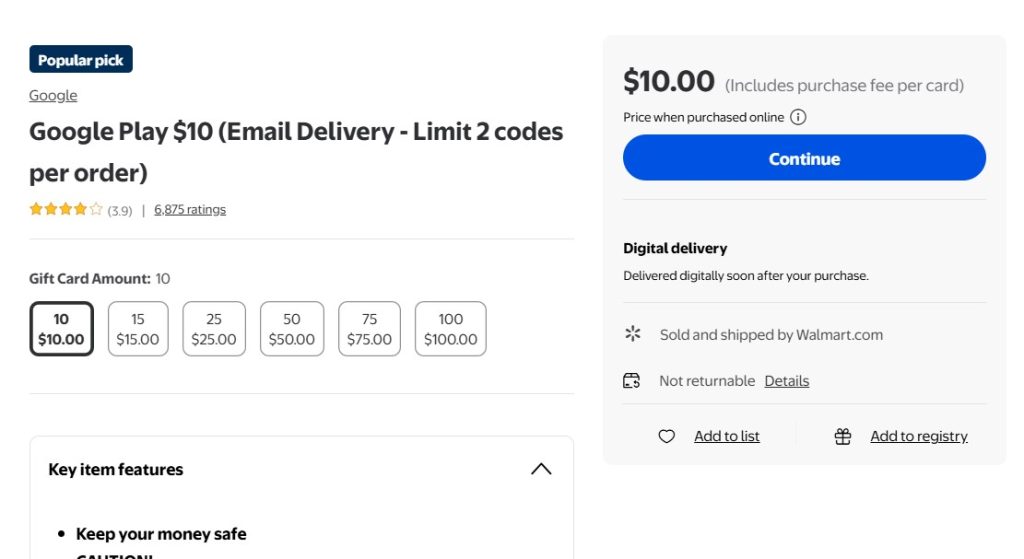The width and height of the screenshot is (1024, 559).
Task: Click the Popular pick badge
Action: (x=81, y=60)
